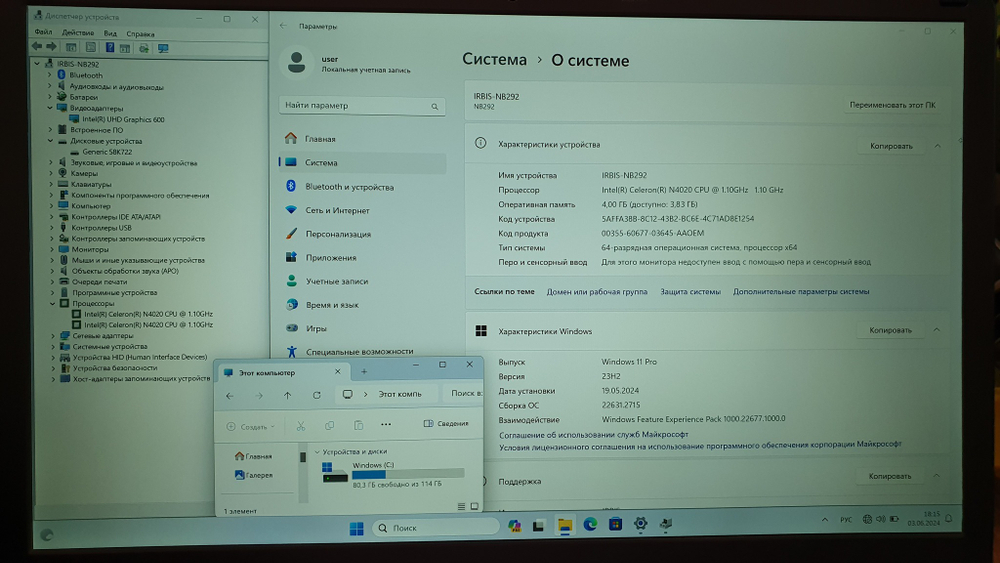Viewport: 1000px width, 563px height.
Task: Expand the Bluetooth node in Device Manager
Action: [50, 75]
